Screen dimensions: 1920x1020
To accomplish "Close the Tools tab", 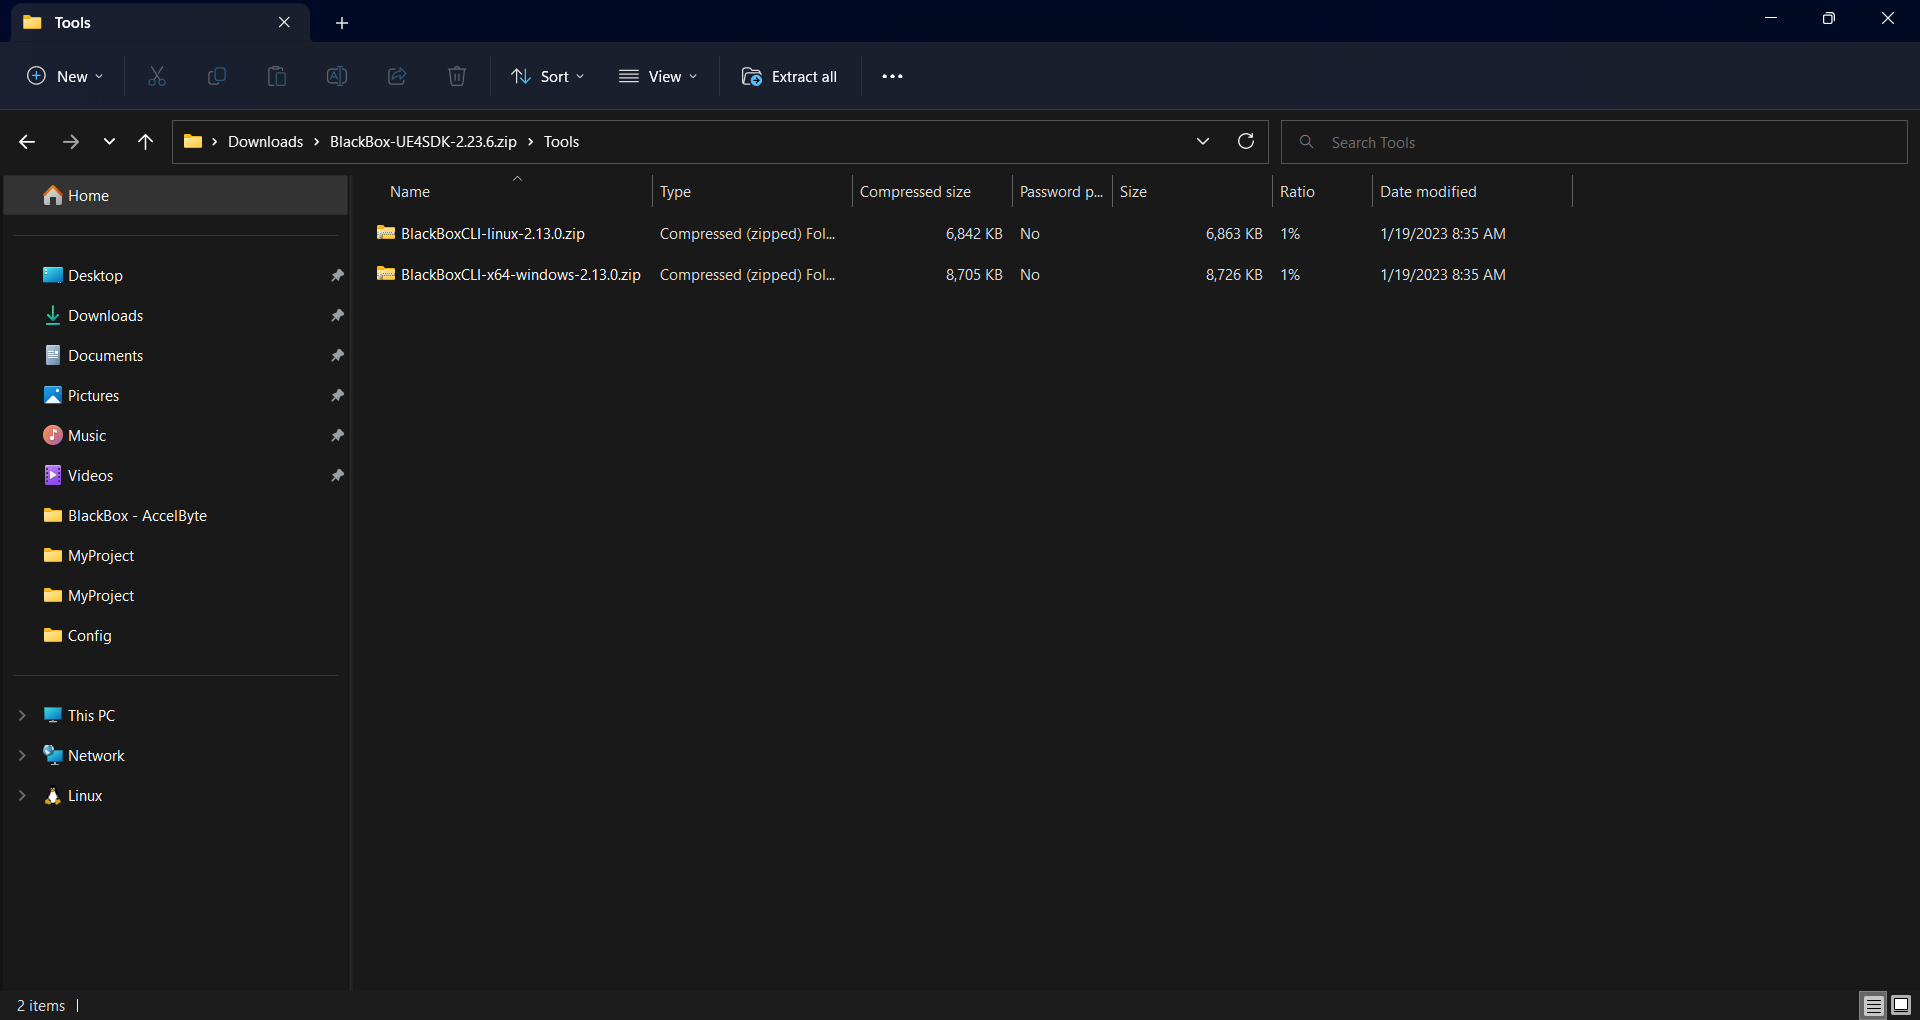I will click(x=284, y=22).
